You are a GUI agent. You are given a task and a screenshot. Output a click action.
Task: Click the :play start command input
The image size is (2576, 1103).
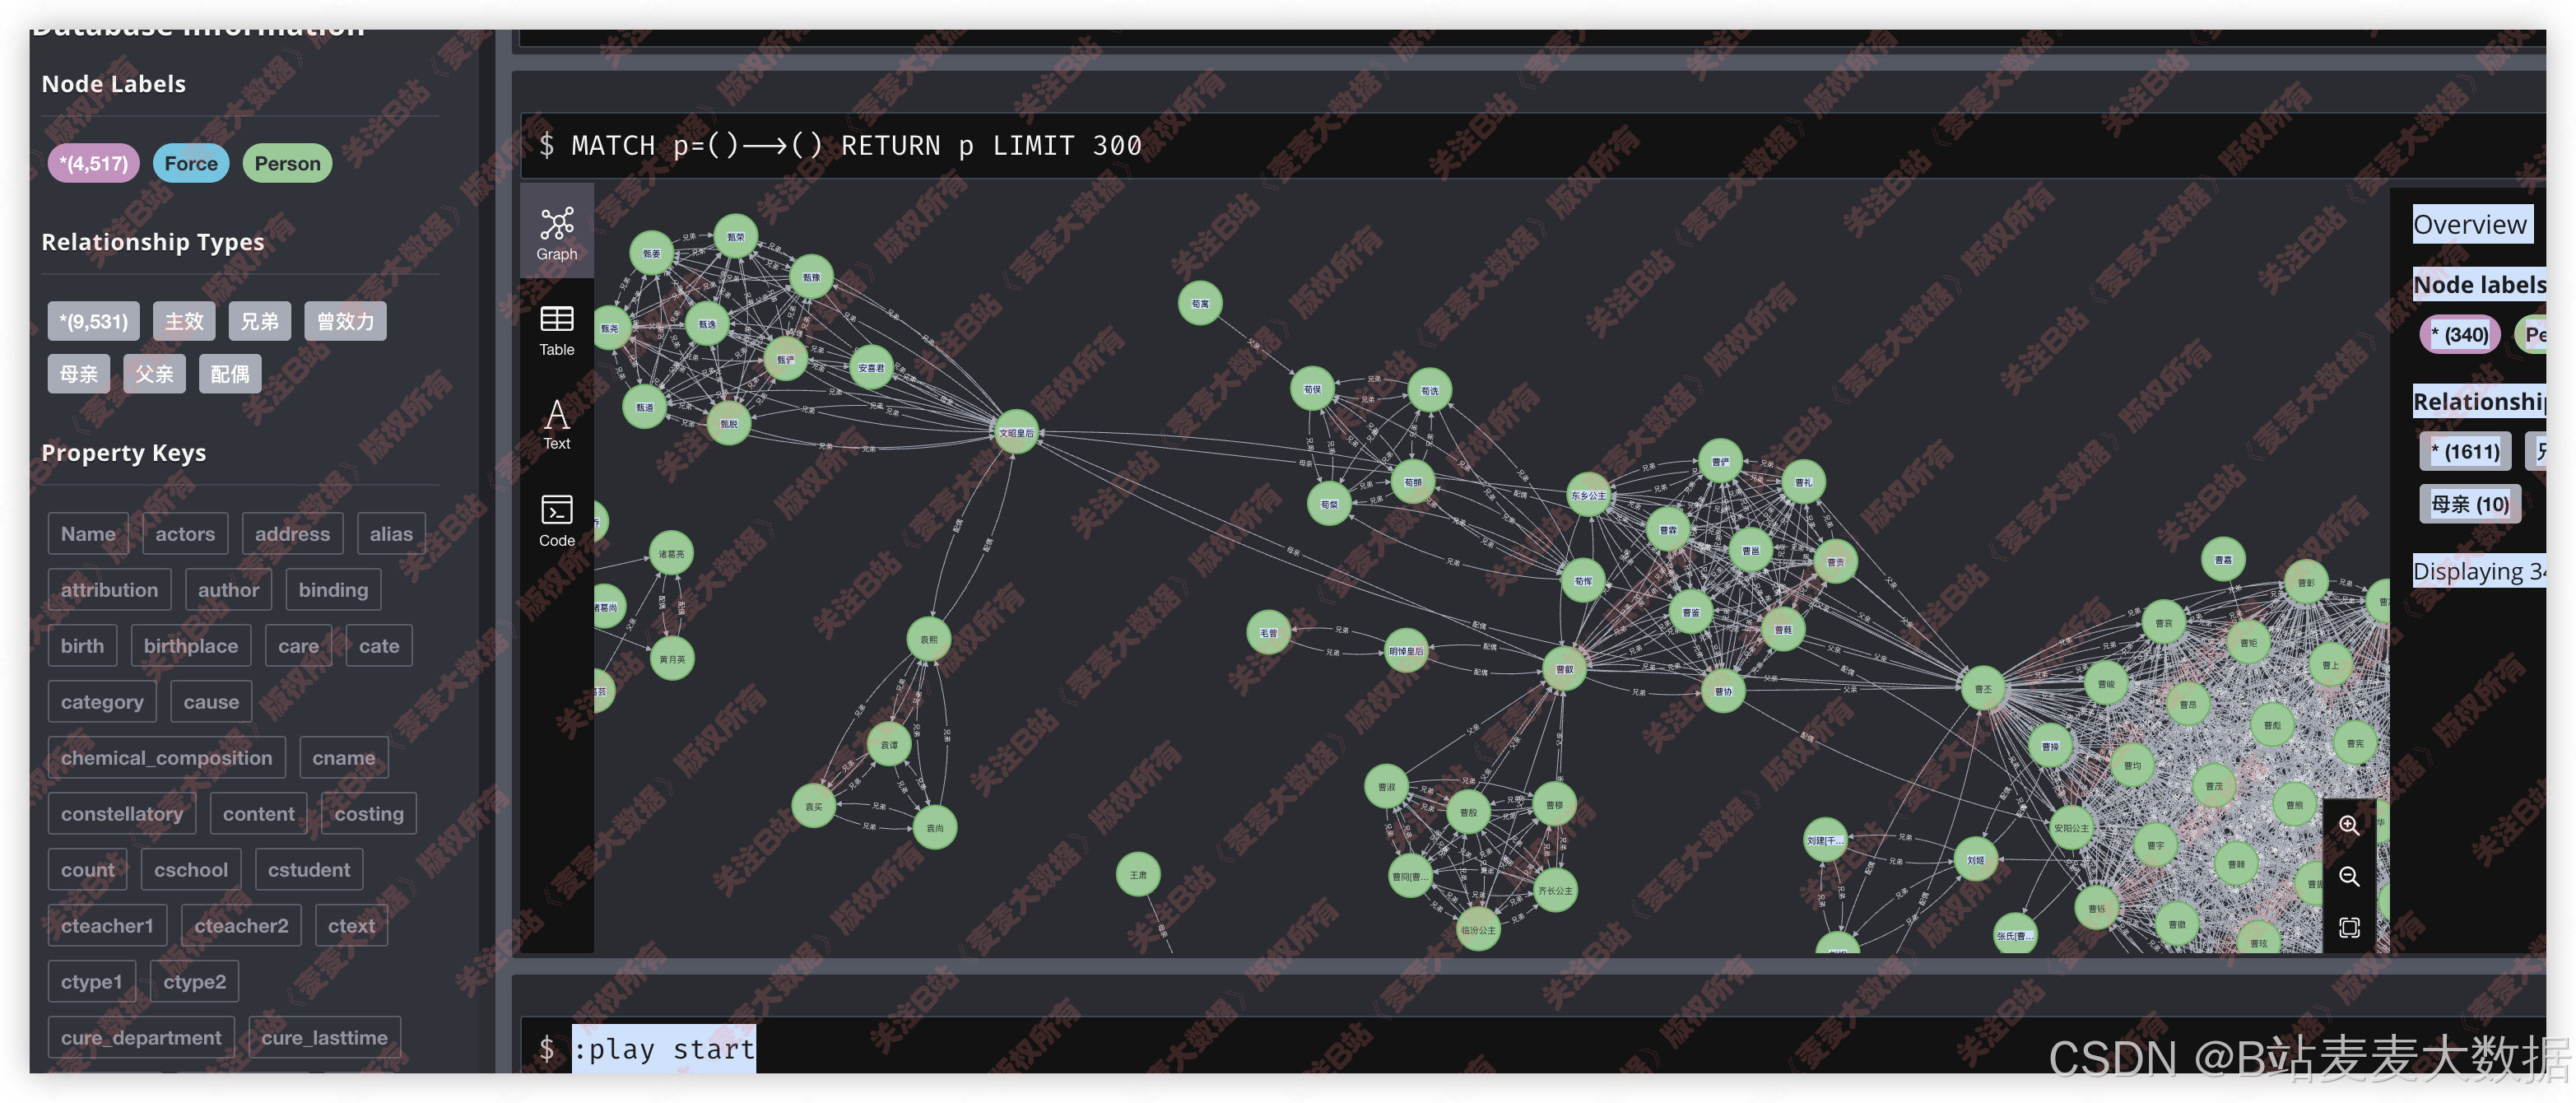[664, 1048]
